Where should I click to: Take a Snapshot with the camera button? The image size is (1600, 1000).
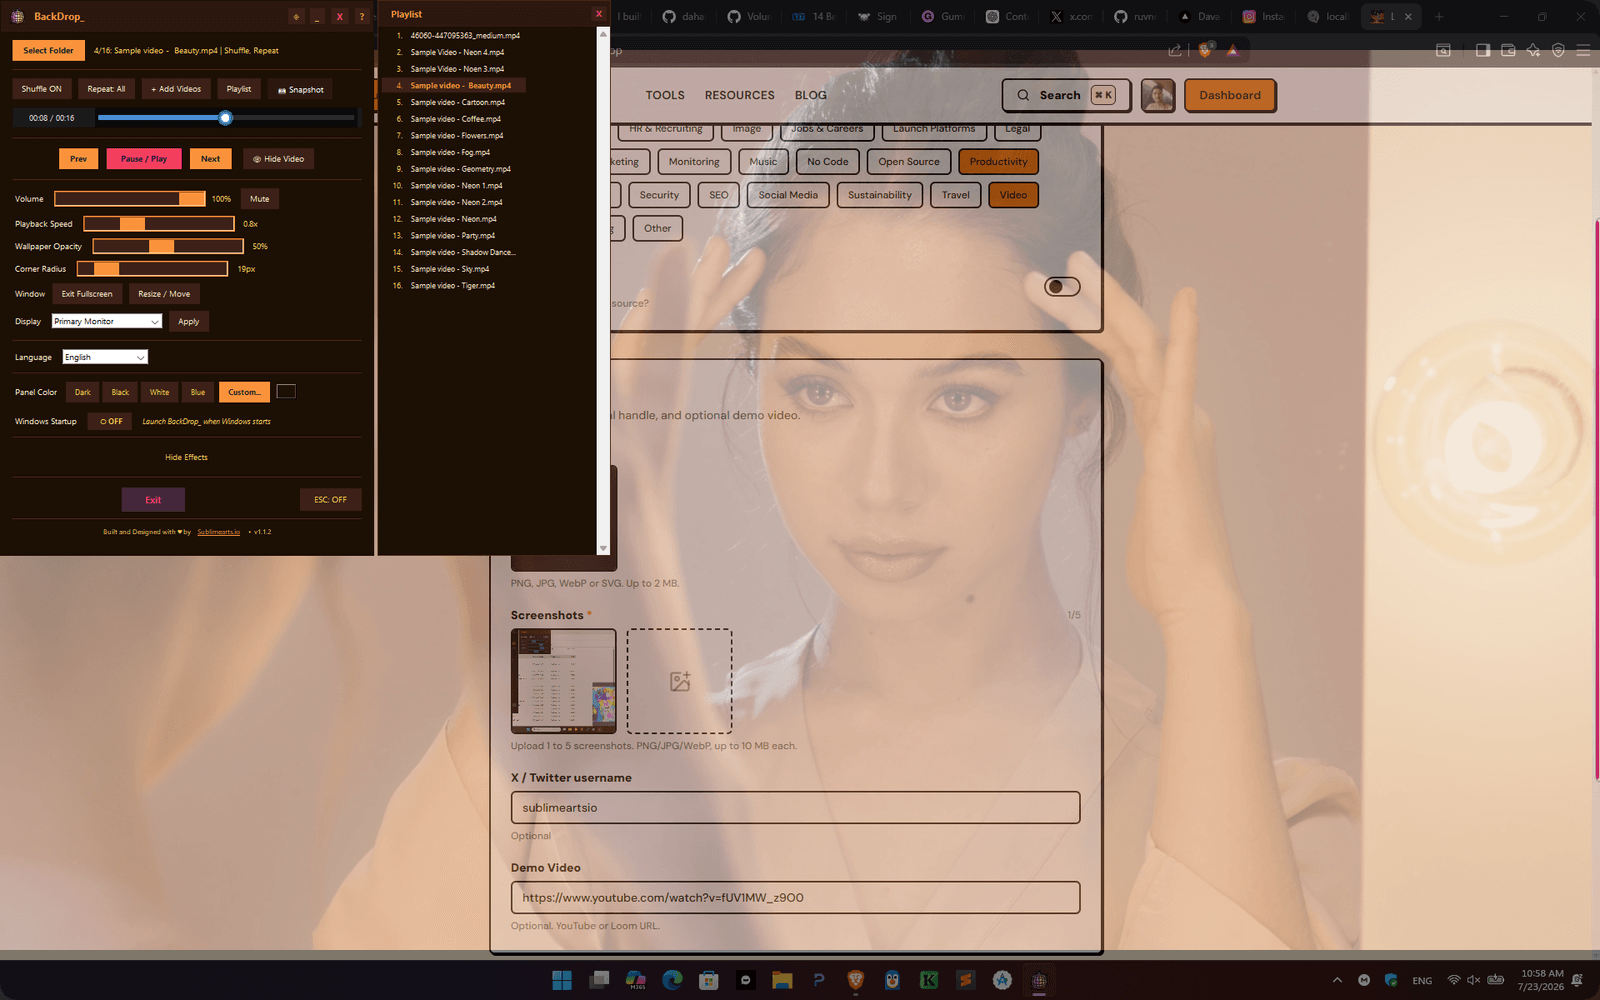point(300,89)
